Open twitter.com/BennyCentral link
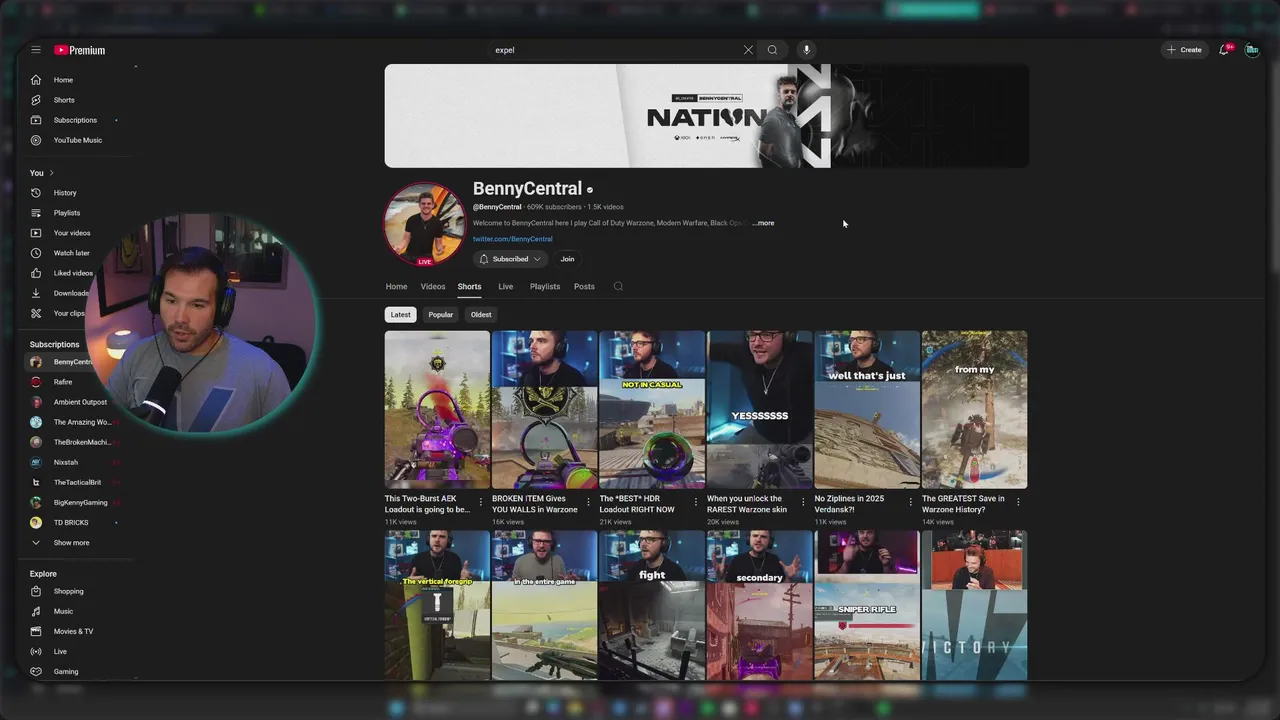 coord(512,240)
